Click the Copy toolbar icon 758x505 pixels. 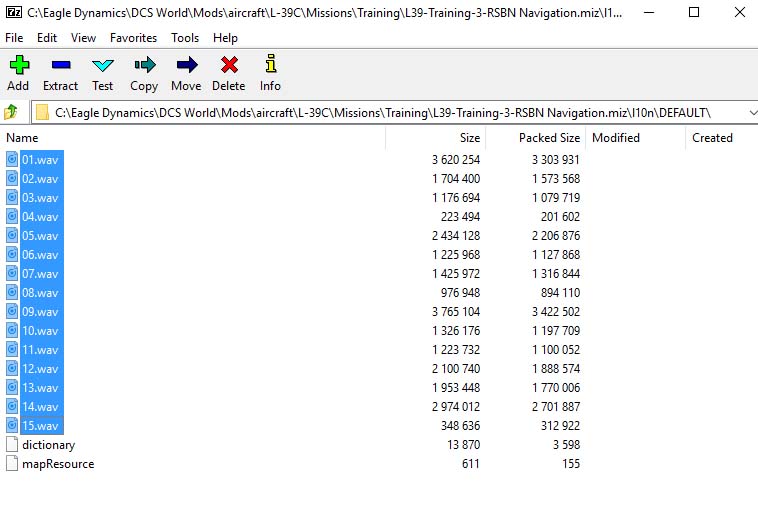pyautogui.click(x=145, y=65)
